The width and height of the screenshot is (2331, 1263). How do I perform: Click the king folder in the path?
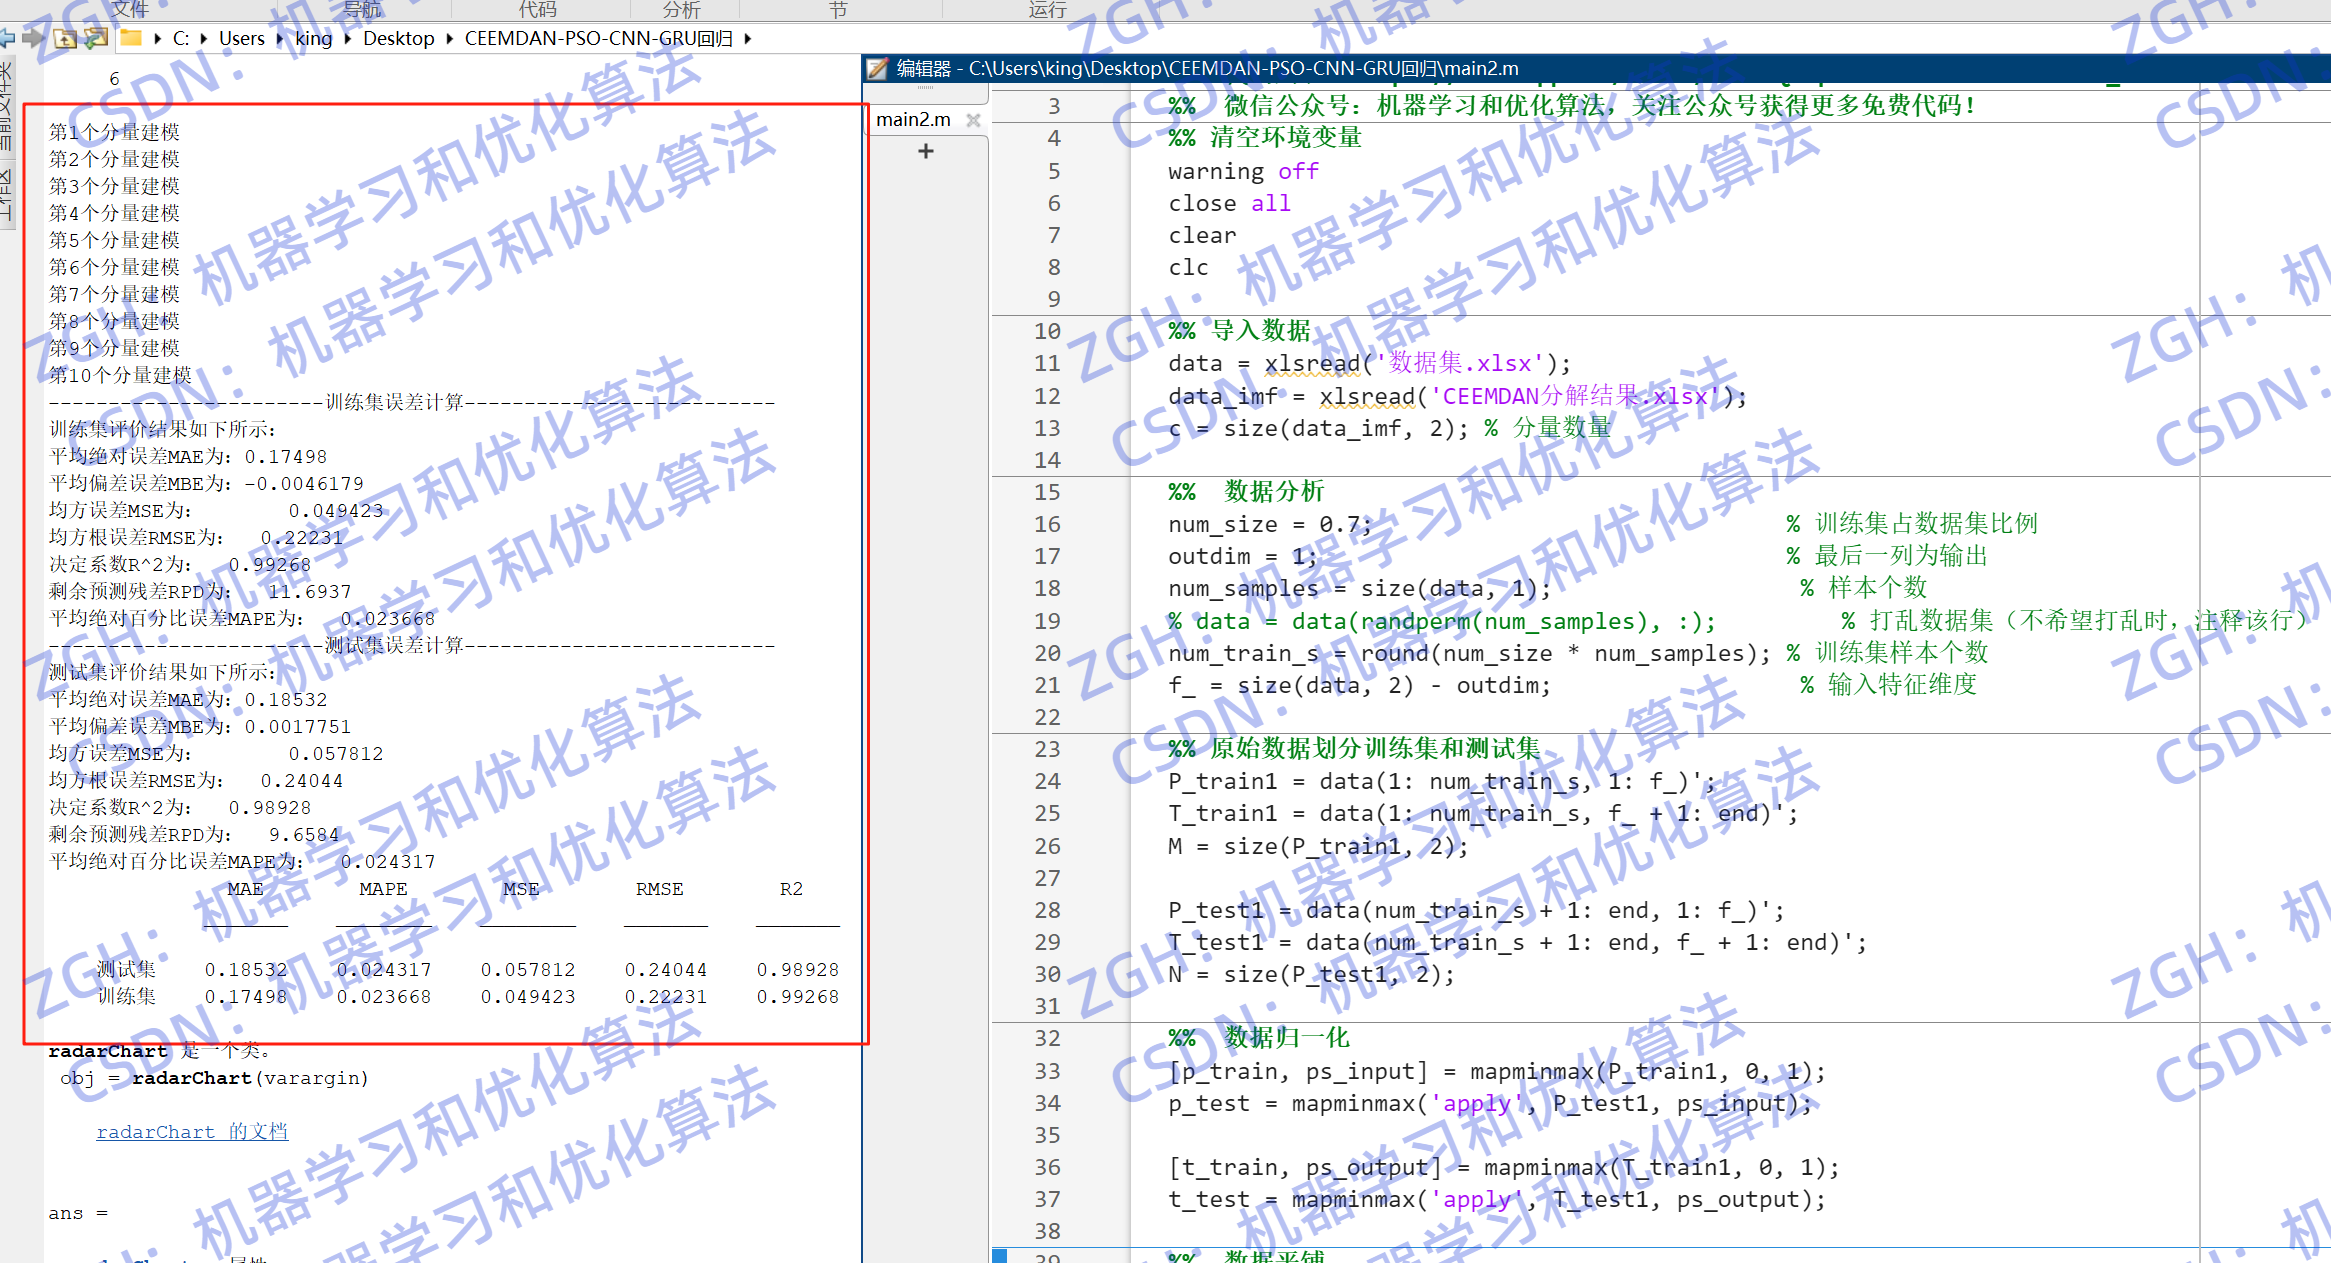pyautogui.click(x=313, y=39)
